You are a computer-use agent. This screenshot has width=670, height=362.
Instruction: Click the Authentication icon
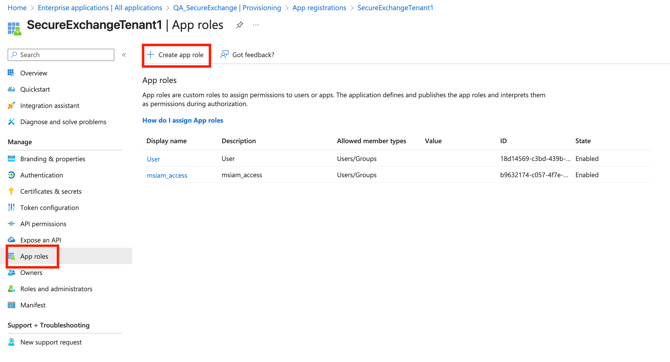[11, 175]
